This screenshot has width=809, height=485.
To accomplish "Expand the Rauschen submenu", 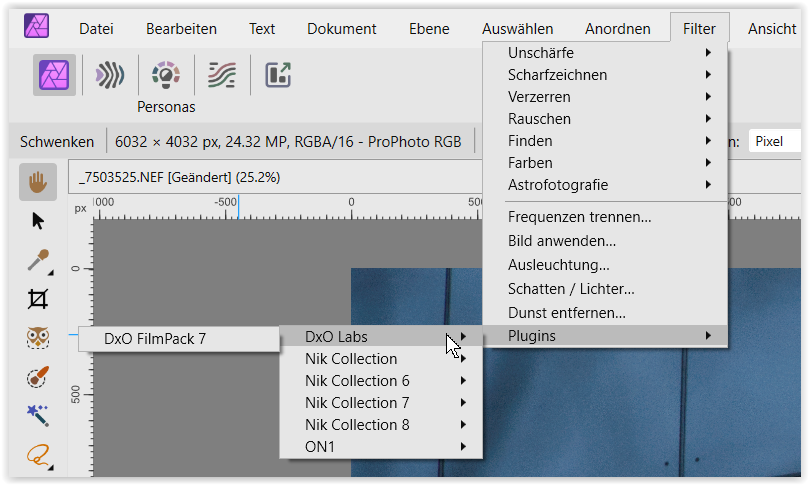I will [x=605, y=119].
